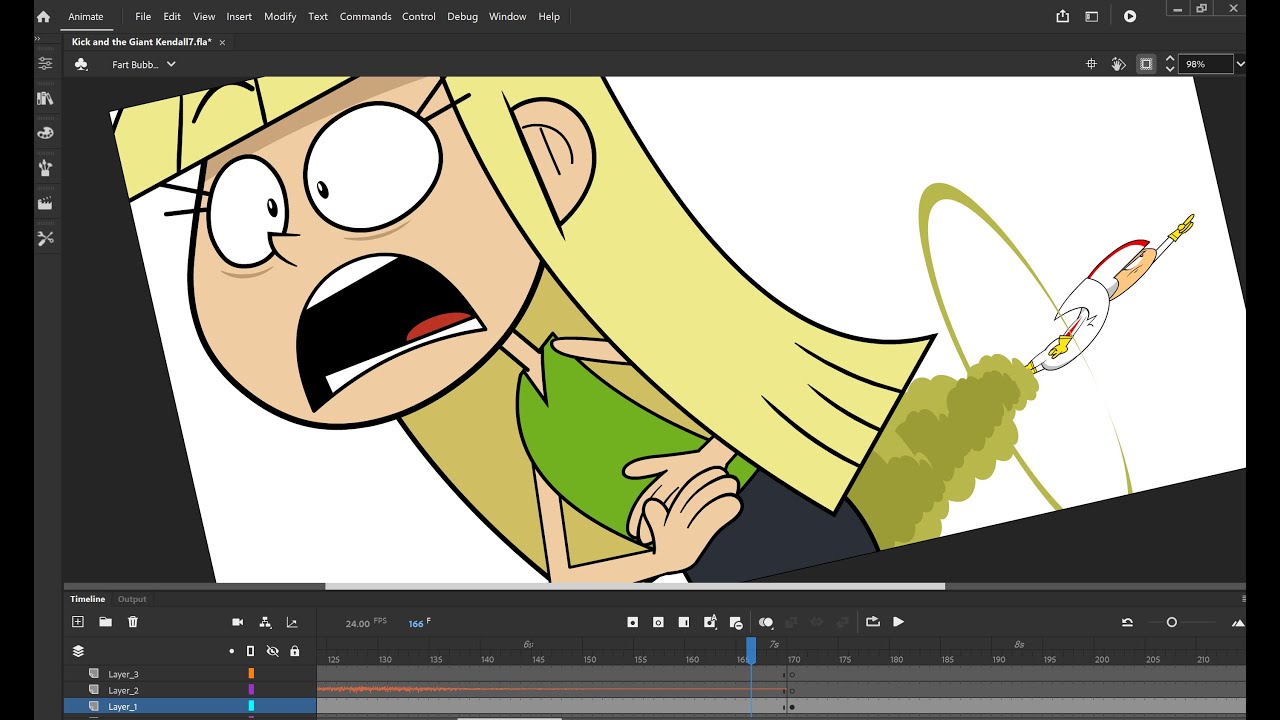The width and height of the screenshot is (1280, 720).
Task: Open the timeline panel options menu
Action: [1243, 599]
